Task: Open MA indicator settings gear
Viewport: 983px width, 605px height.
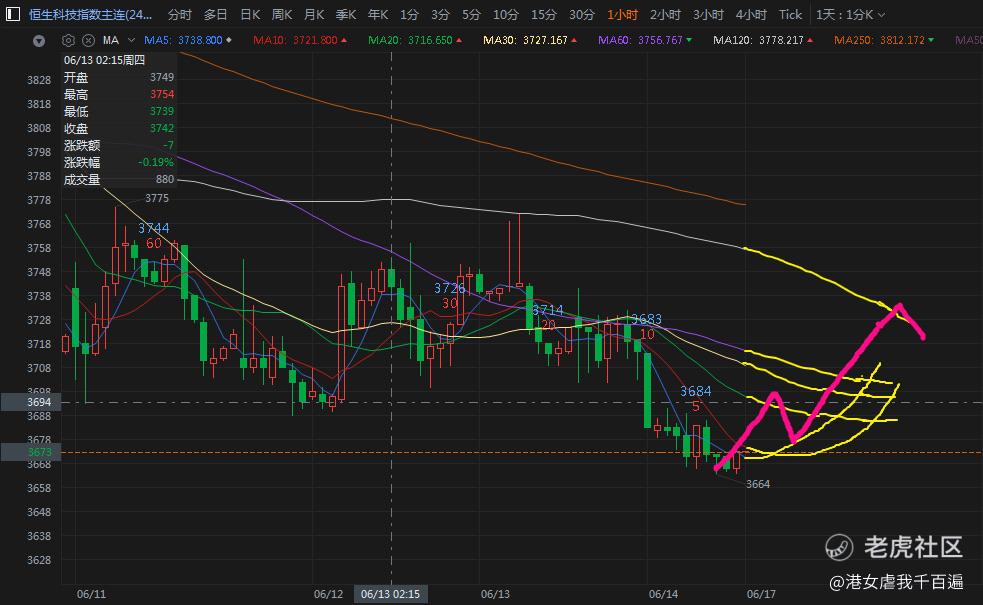Action: pos(68,40)
